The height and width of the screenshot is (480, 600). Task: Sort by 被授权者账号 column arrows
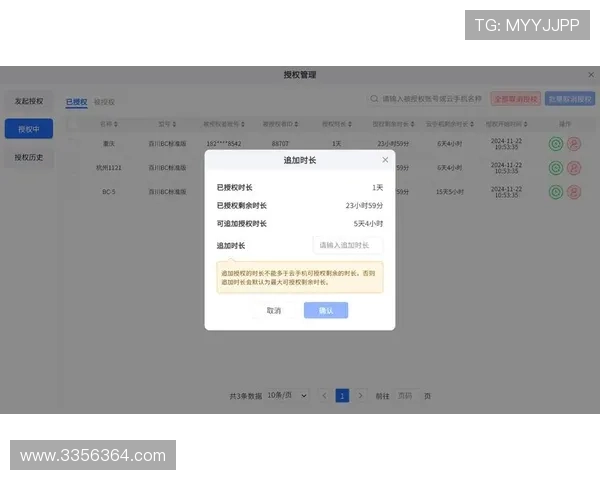point(243,124)
